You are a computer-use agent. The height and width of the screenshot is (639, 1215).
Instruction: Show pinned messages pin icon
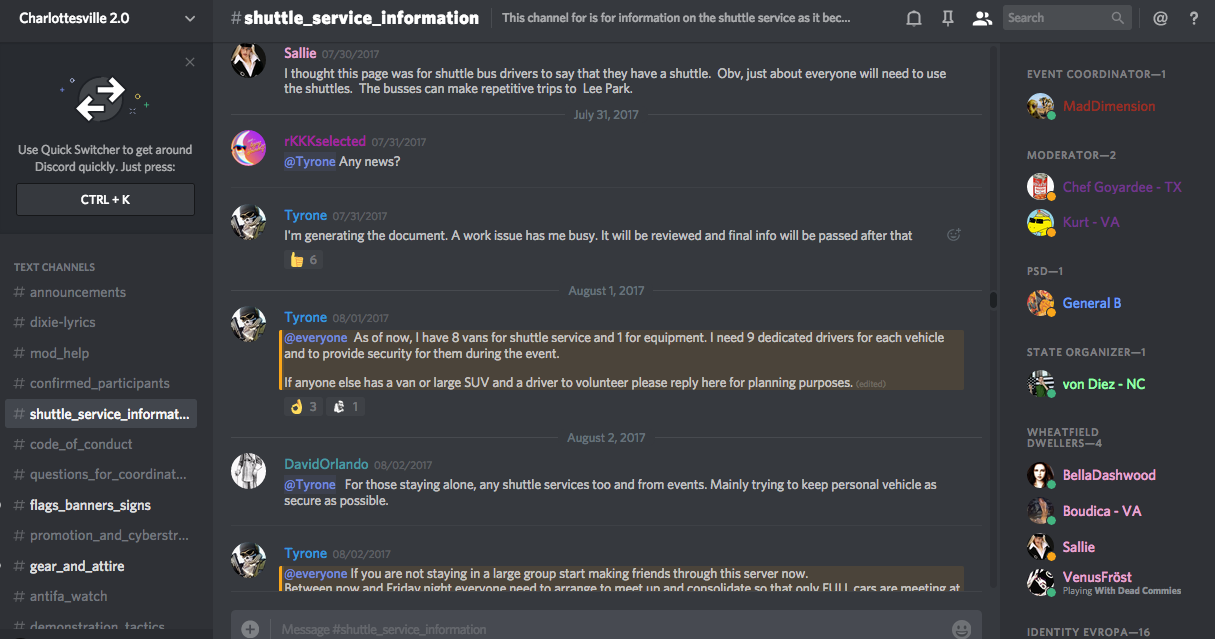pyautogui.click(x=948, y=18)
